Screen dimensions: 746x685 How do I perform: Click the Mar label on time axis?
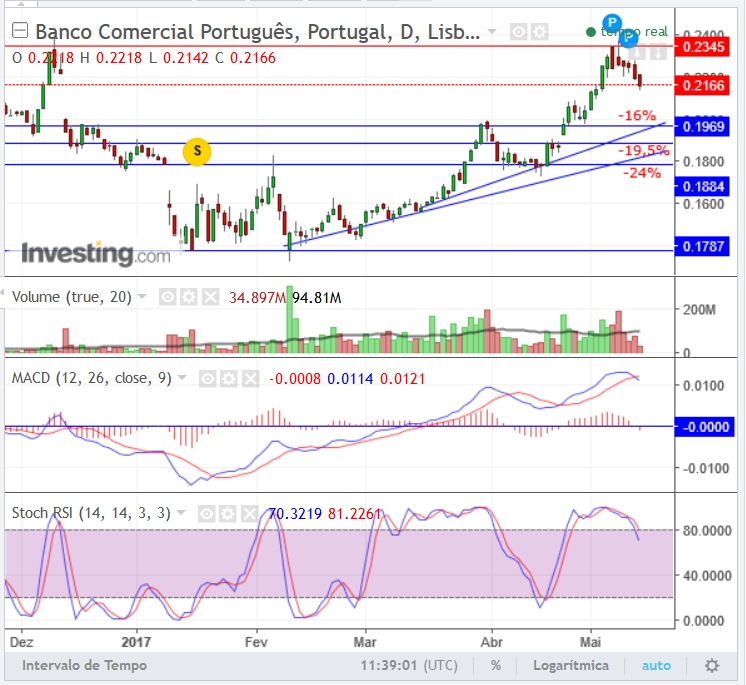point(365,642)
